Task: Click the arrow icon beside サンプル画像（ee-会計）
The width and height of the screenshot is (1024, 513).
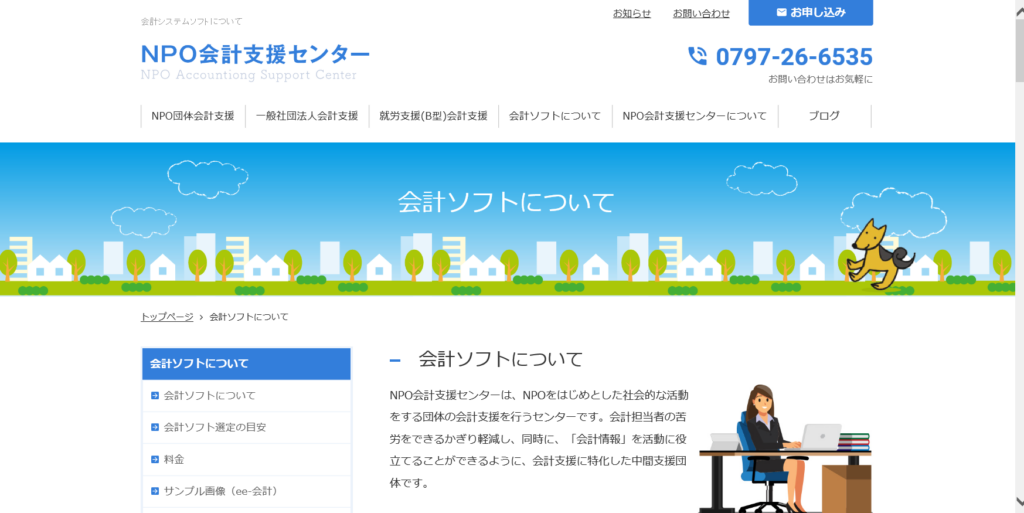Action: pyautogui.click(x=155, y=491)
